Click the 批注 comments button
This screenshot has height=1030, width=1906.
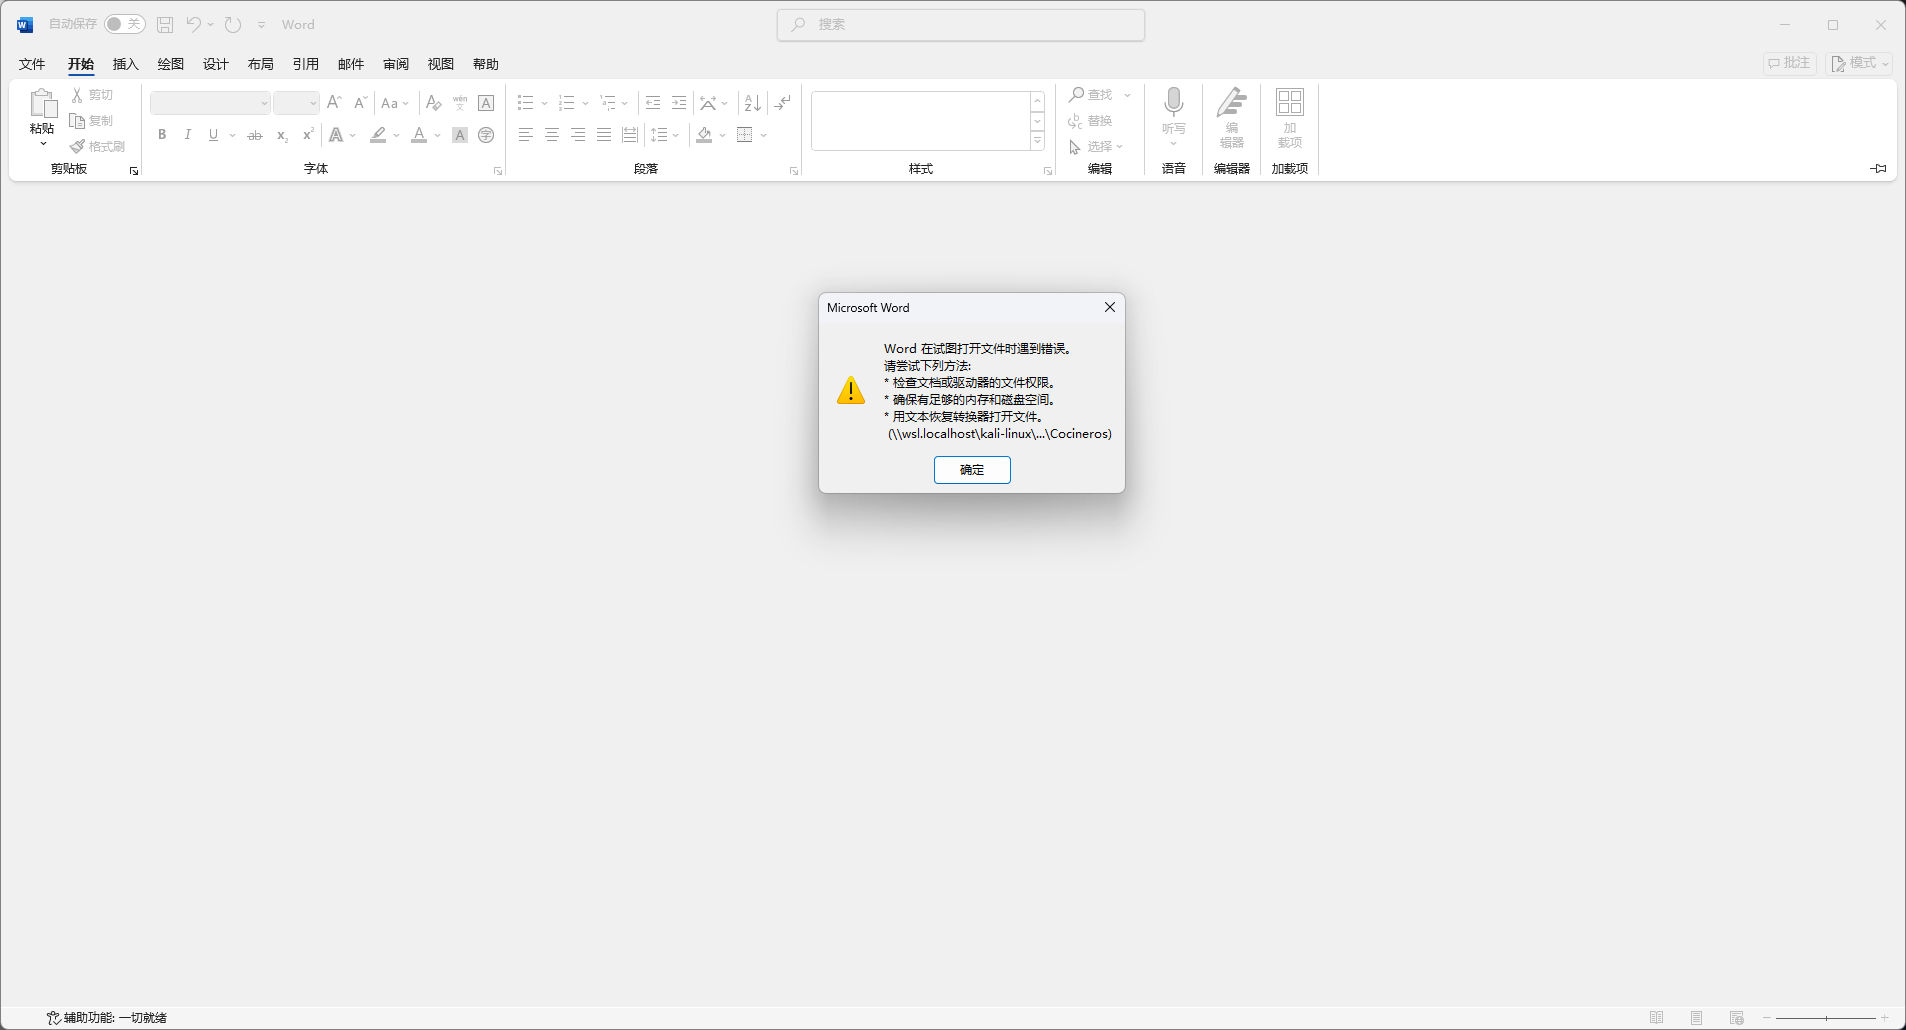click(1789, 63)
